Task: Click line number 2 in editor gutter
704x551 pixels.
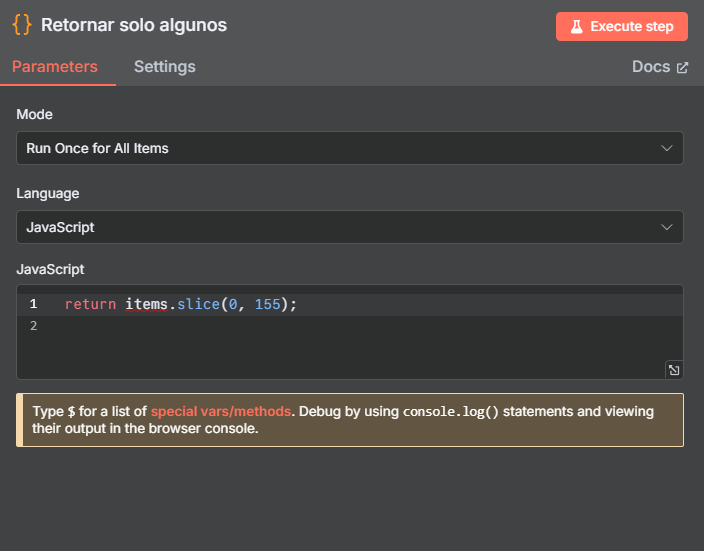Action: (33, 326)
